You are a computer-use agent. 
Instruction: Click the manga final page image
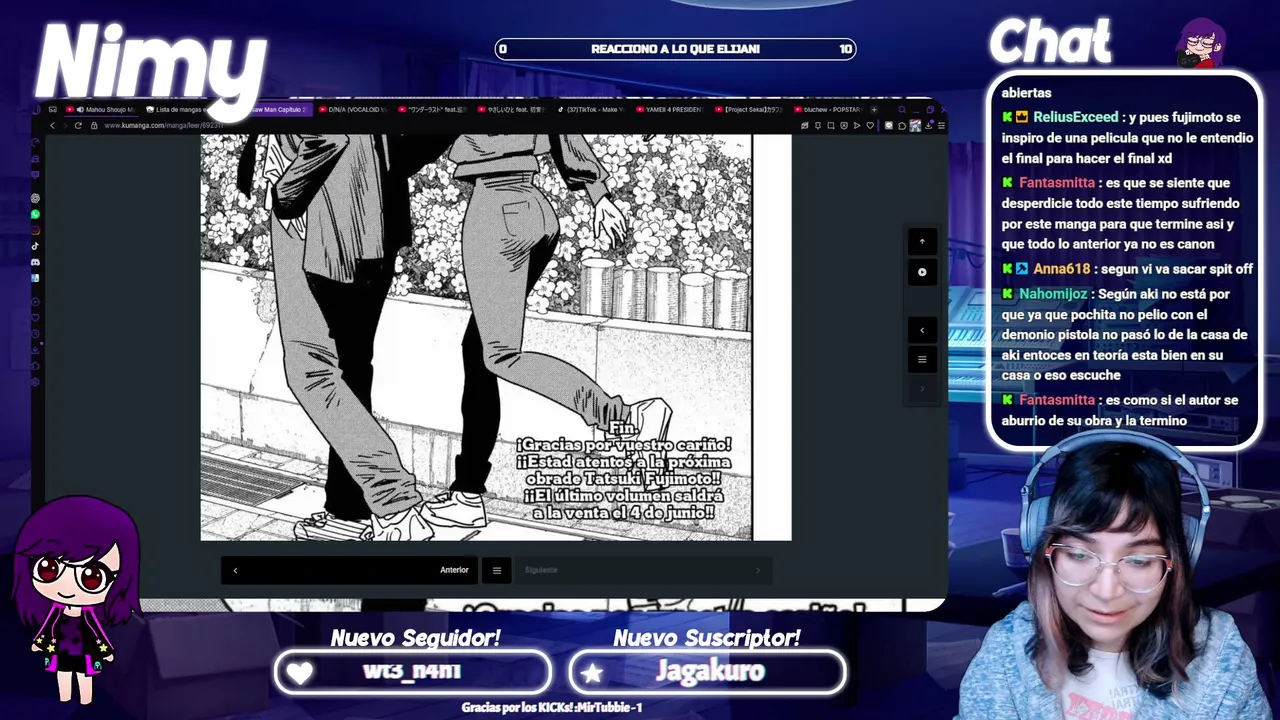coord(496,338)
